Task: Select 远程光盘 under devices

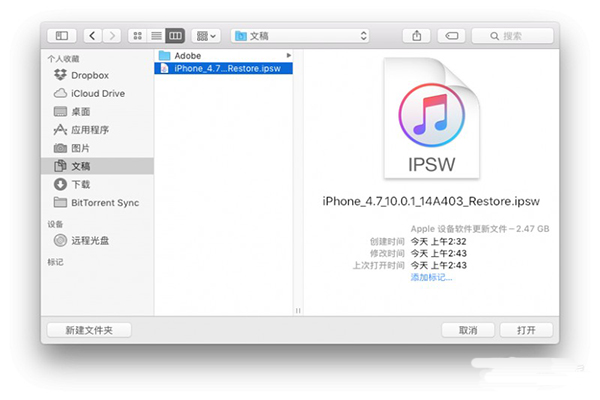Action: click(x=89, y=240)
